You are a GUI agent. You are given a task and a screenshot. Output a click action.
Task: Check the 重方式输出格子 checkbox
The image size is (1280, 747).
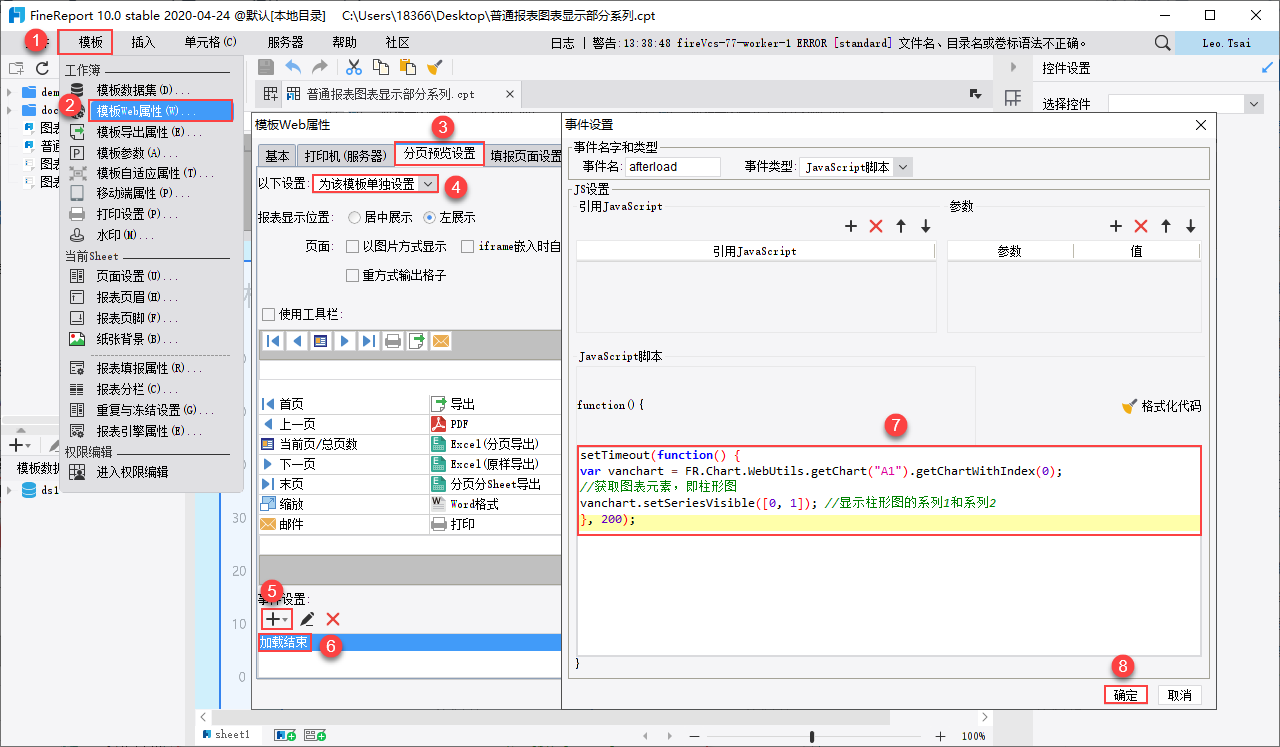(352, 275)
